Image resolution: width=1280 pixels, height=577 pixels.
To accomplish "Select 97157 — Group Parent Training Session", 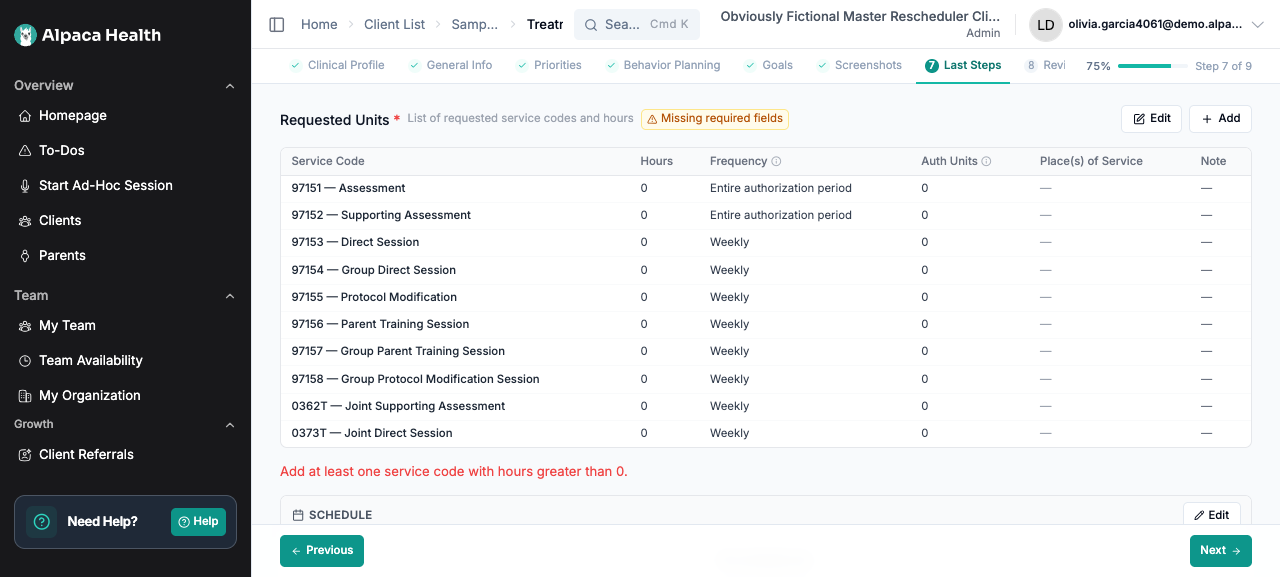I will 765,352.
